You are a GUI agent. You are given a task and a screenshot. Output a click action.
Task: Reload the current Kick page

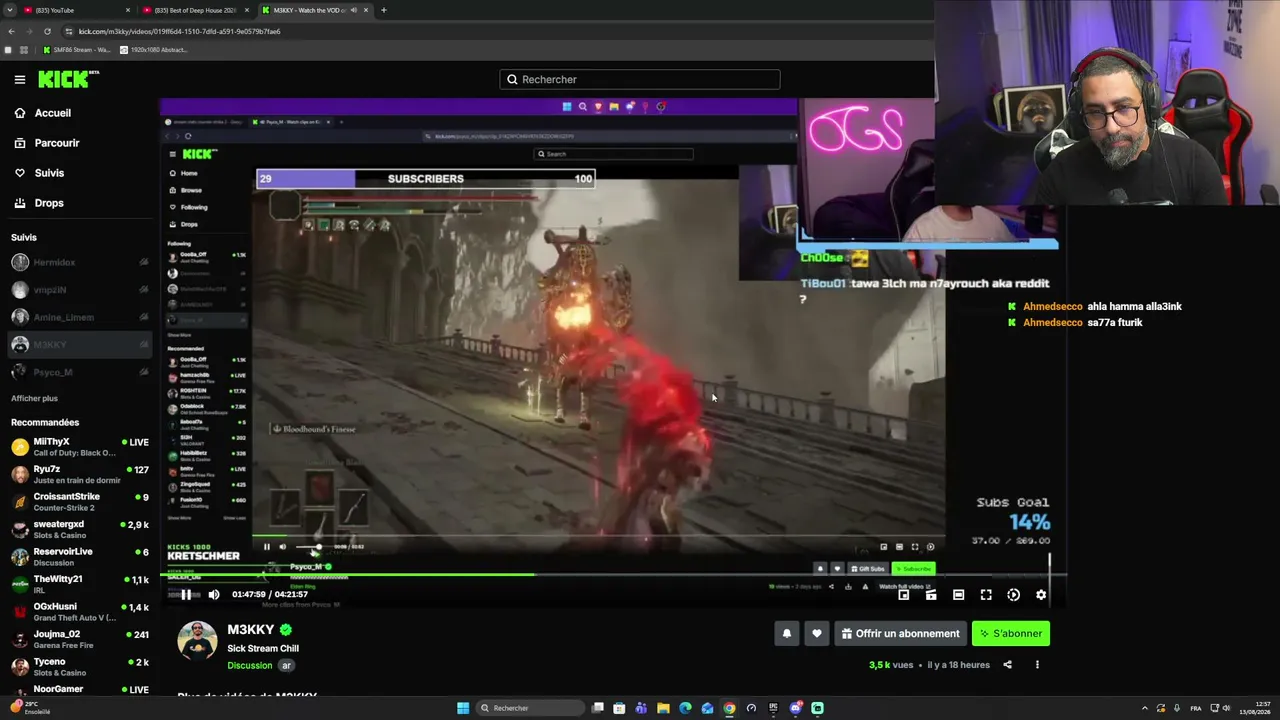(x=47, y=31)
